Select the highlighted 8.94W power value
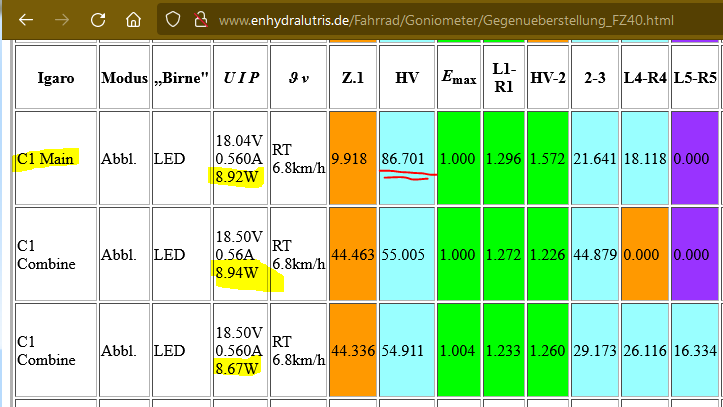Viewport: 723px width, 407px height. tap(237, 272)
